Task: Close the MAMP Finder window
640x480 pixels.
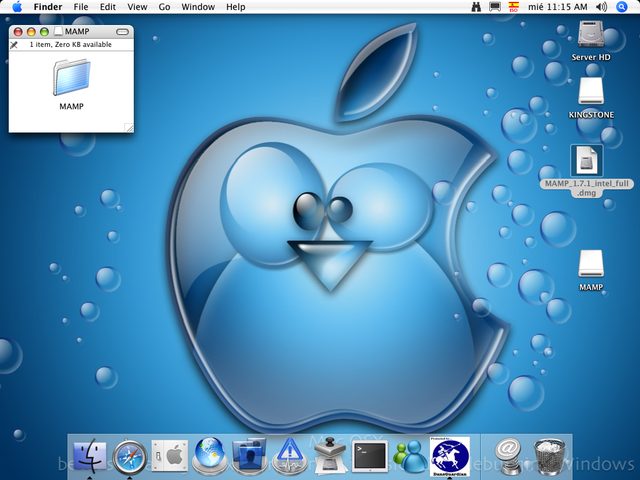Action: [x=18, y=32]
